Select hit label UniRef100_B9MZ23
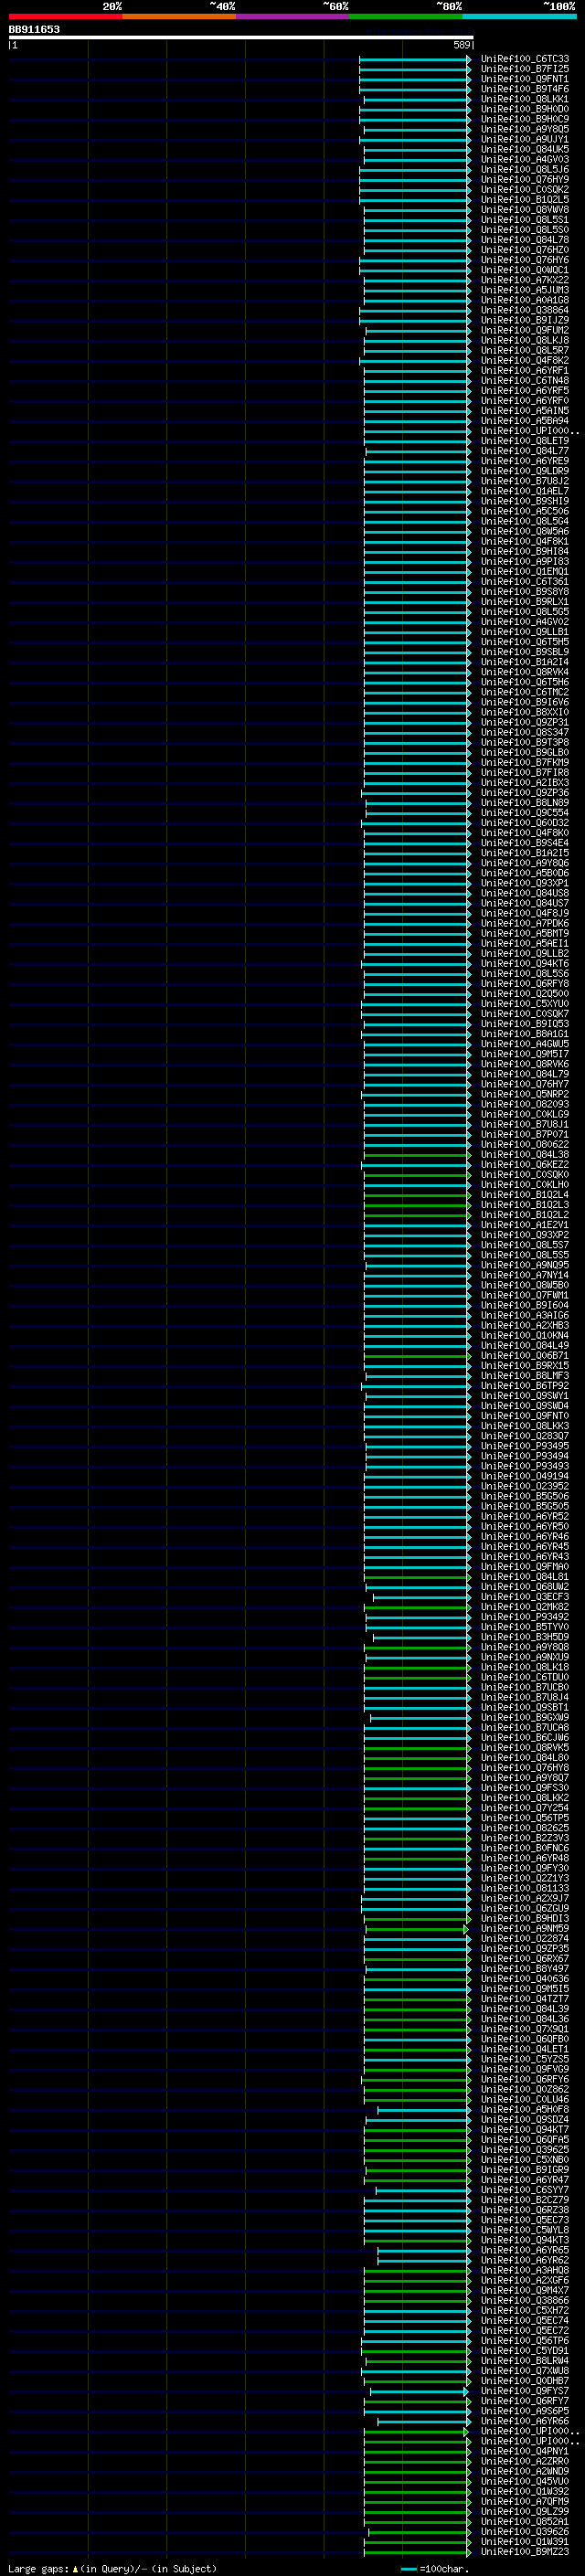 click(x=525, y=2551)
